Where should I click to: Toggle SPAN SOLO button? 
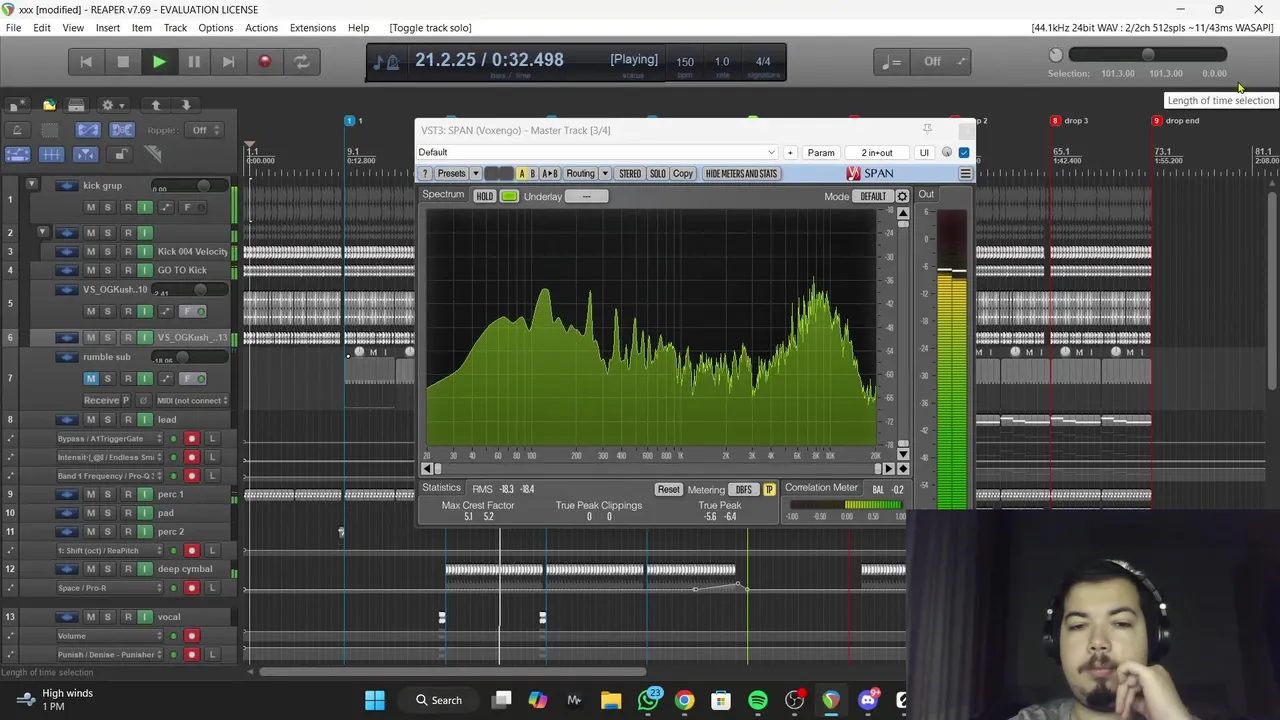pyautogui.click(x=657, y=174)
